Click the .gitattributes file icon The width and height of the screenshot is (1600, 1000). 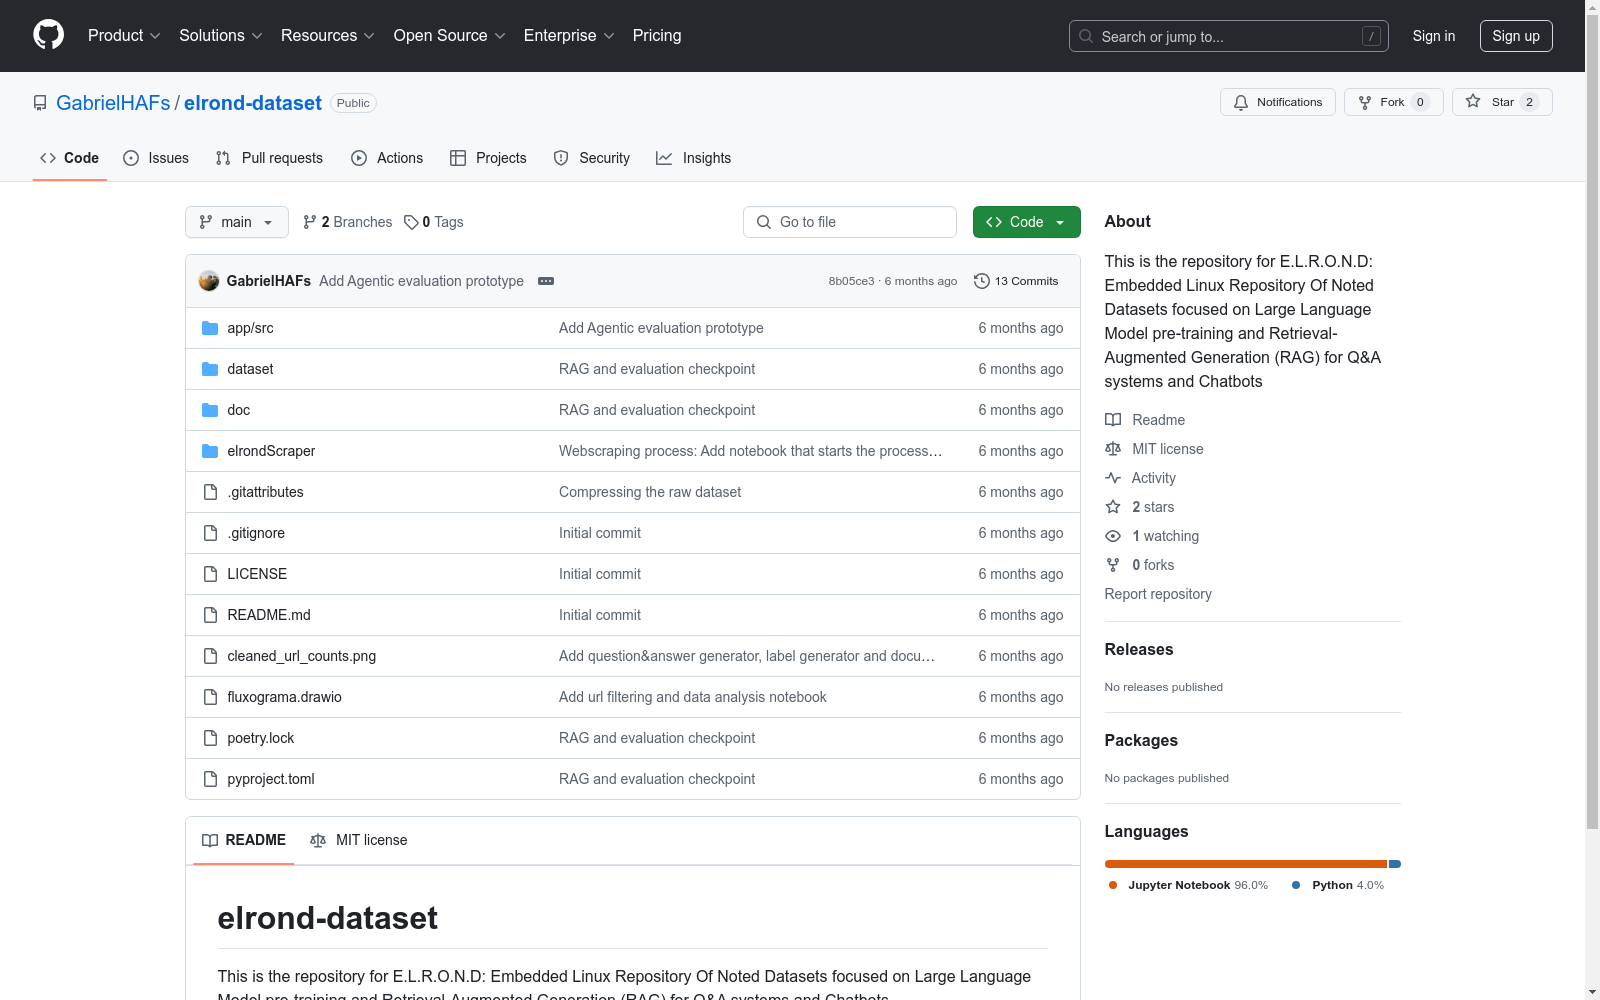tap(210, 492)
